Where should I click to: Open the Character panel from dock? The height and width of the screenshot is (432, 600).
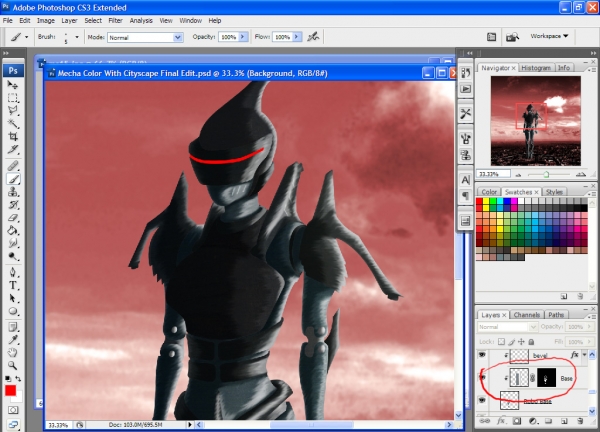(466, 180)
